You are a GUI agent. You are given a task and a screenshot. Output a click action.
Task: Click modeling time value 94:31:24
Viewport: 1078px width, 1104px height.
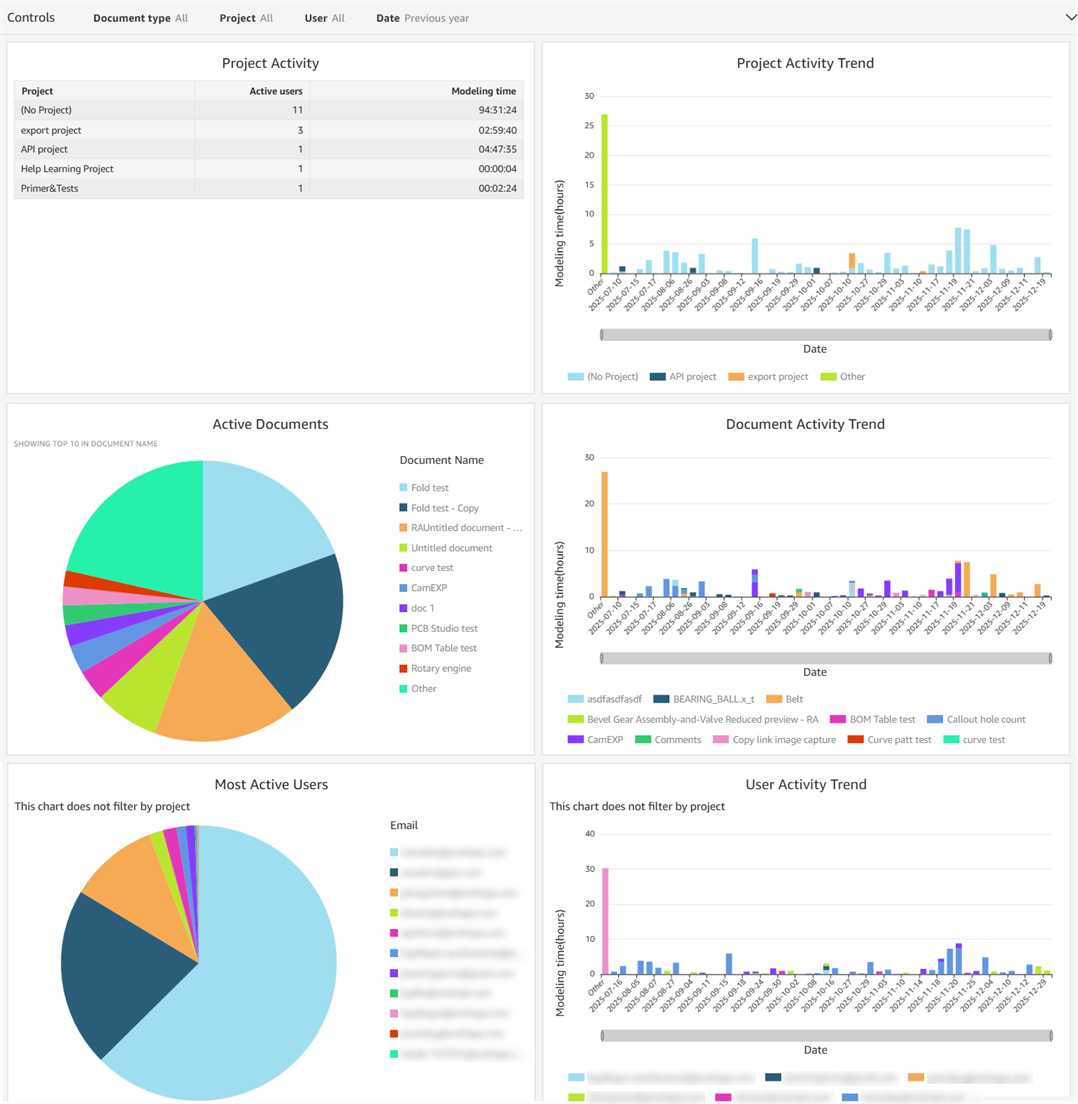click(497, 110)
